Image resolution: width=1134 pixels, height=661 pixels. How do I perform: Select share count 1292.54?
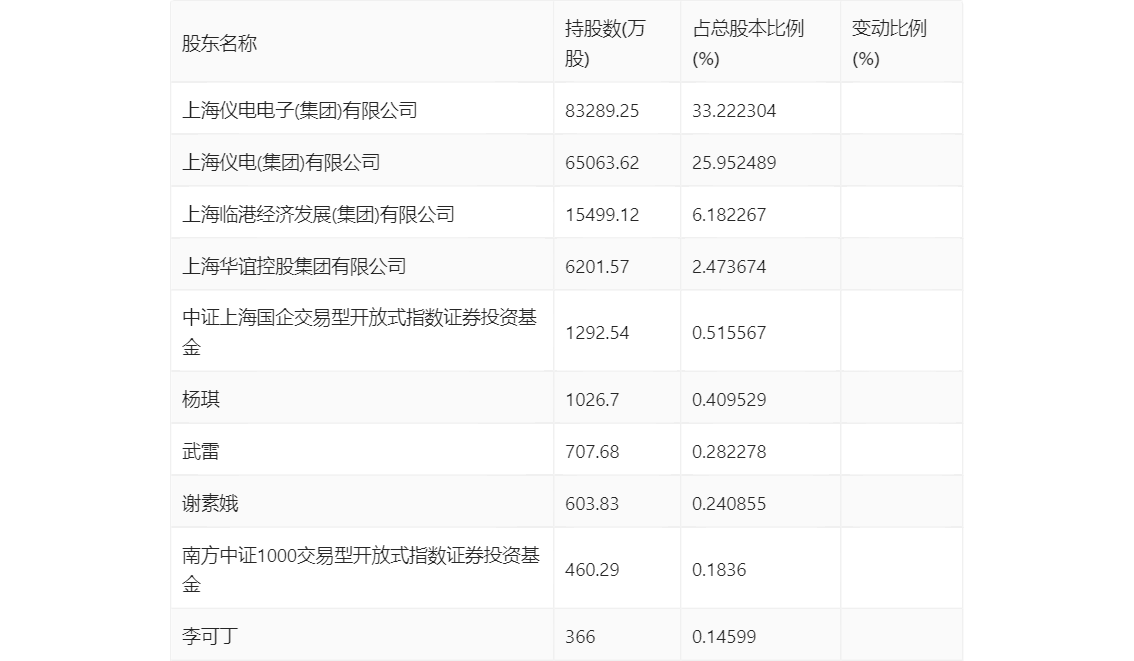click(597, 333)
